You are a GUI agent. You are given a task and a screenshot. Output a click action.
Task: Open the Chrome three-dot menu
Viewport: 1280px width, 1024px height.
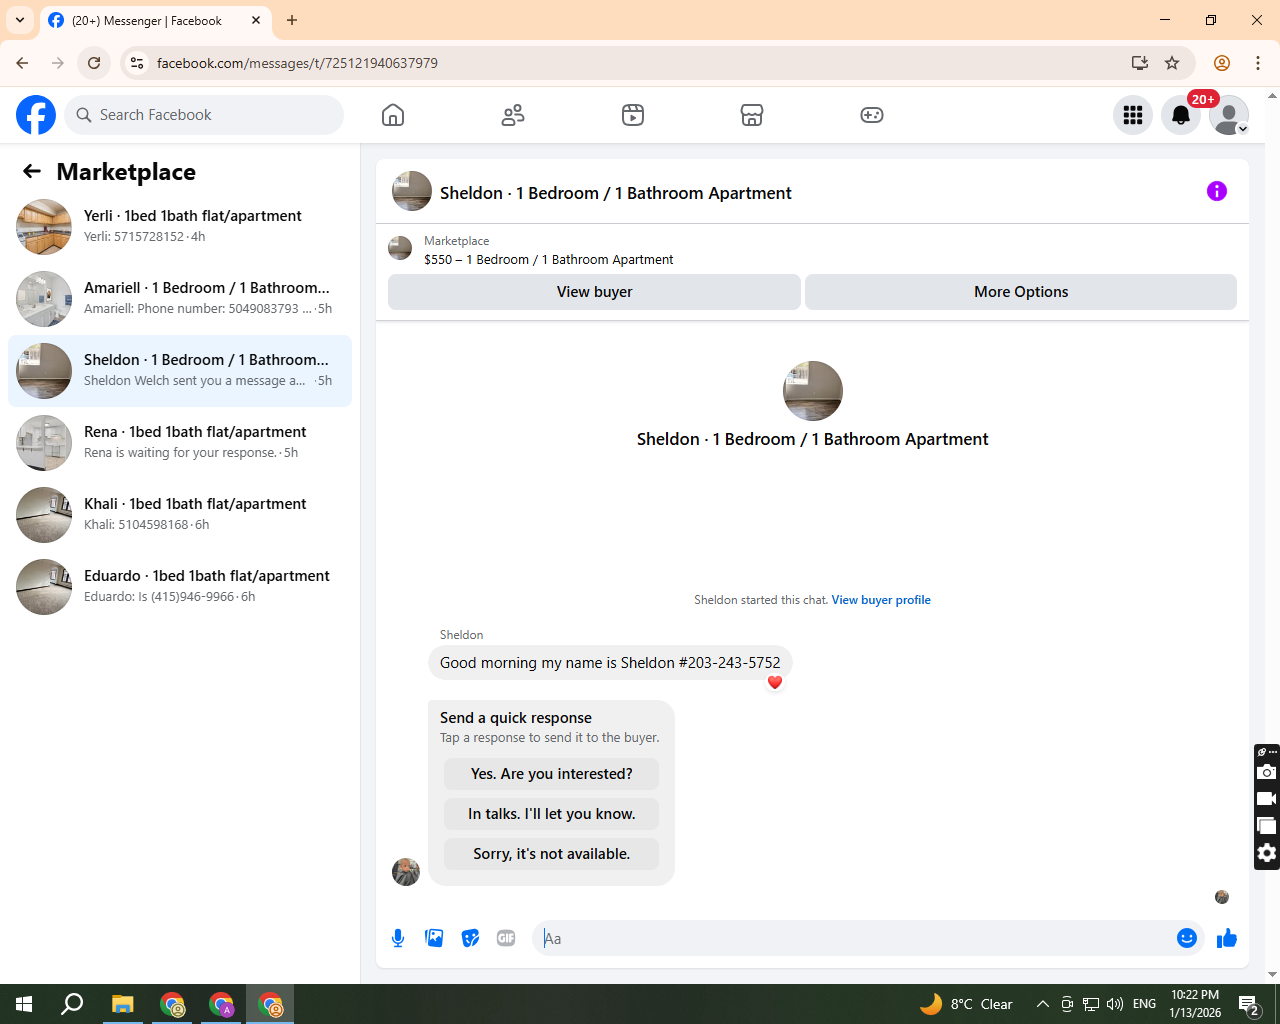[x=1258, y=63]
